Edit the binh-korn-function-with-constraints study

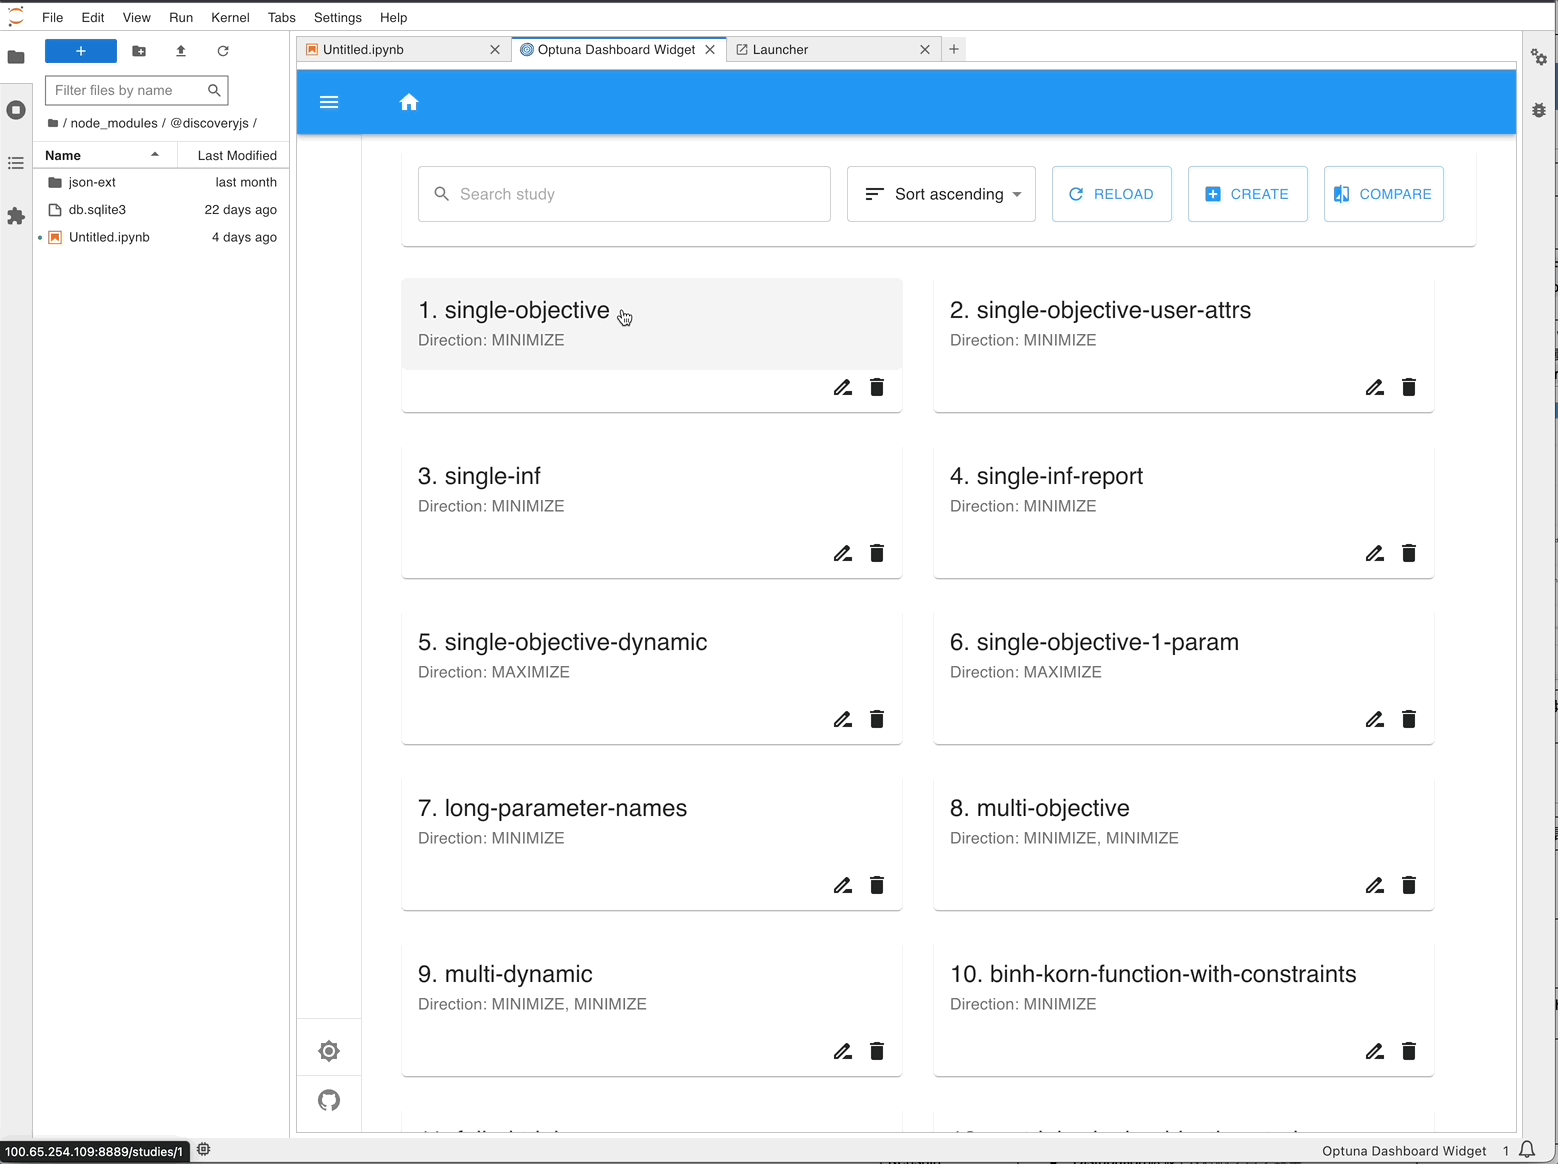pyautogui.click(x=1375, y=1051)
